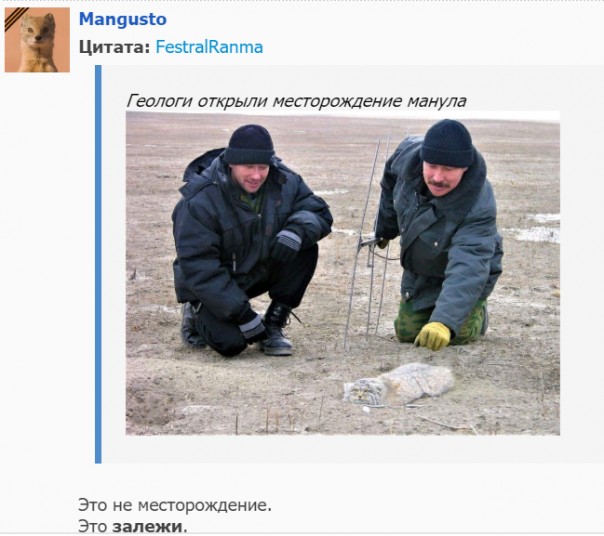
Task: Click the squatting man's black boot
Action: point(276,329)
